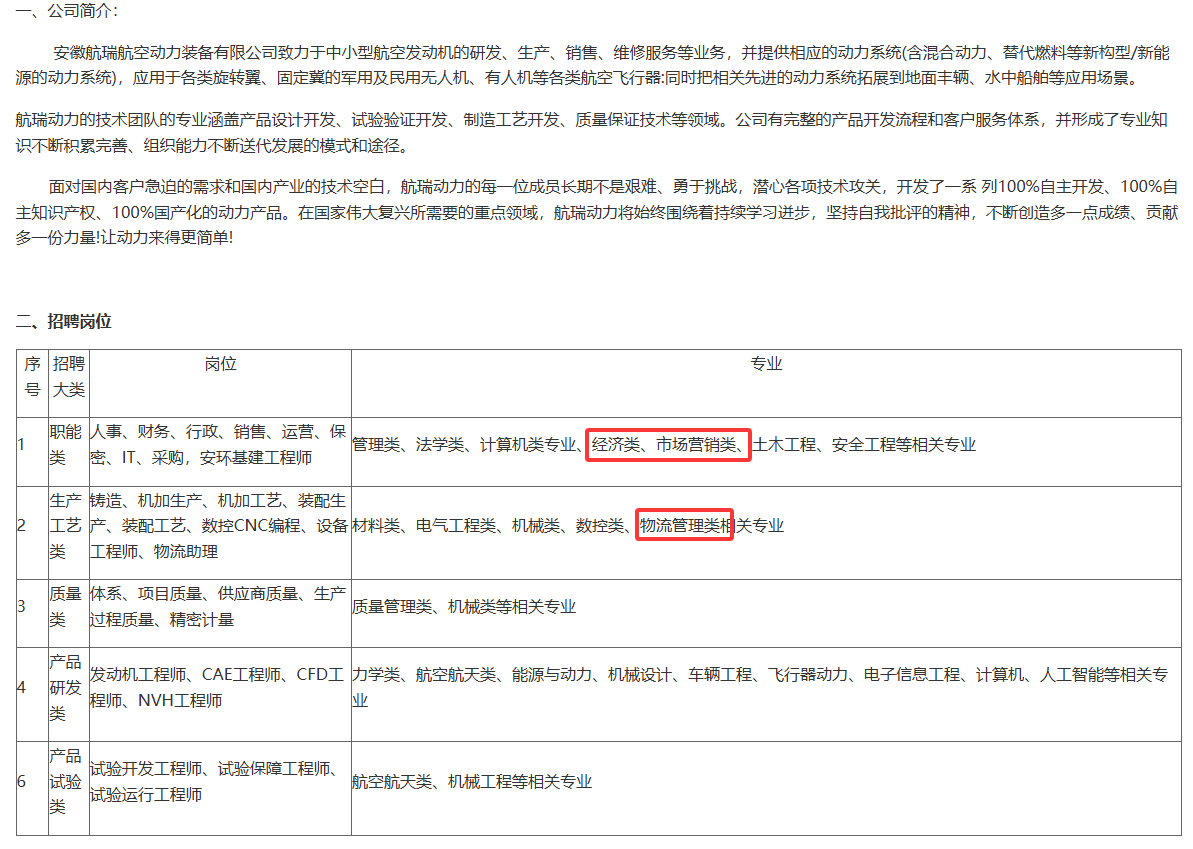The width and height of the screenshot is (1193, 849).
Task: Select the '质量类' category cell
Action: pyautogui.click(x=69, y=607)
